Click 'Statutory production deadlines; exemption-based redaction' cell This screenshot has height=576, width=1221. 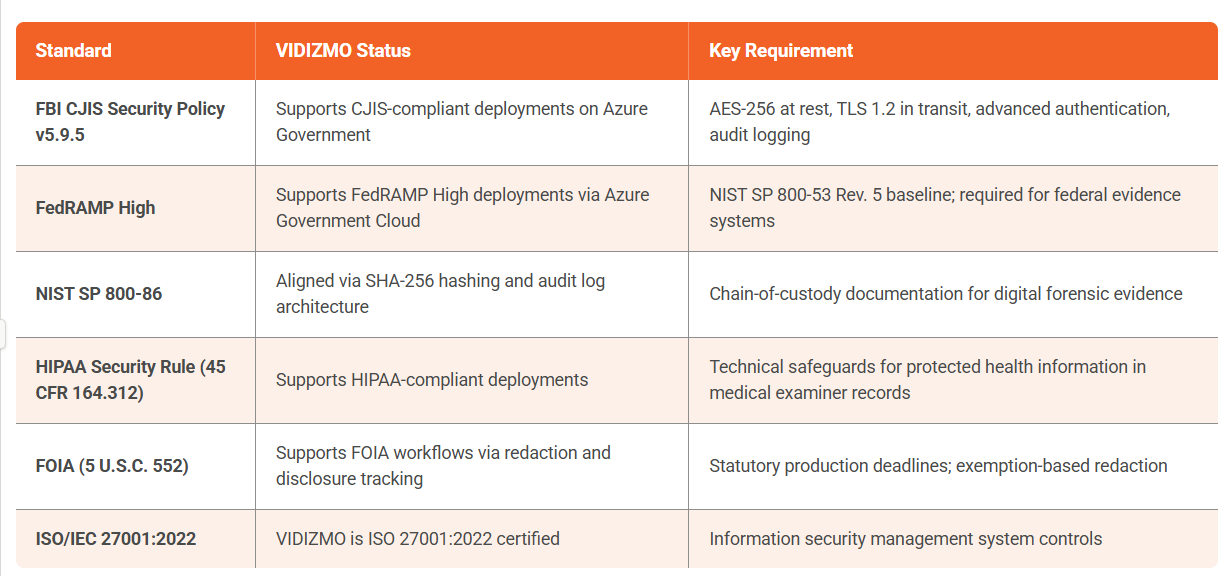tap(953, 466)
